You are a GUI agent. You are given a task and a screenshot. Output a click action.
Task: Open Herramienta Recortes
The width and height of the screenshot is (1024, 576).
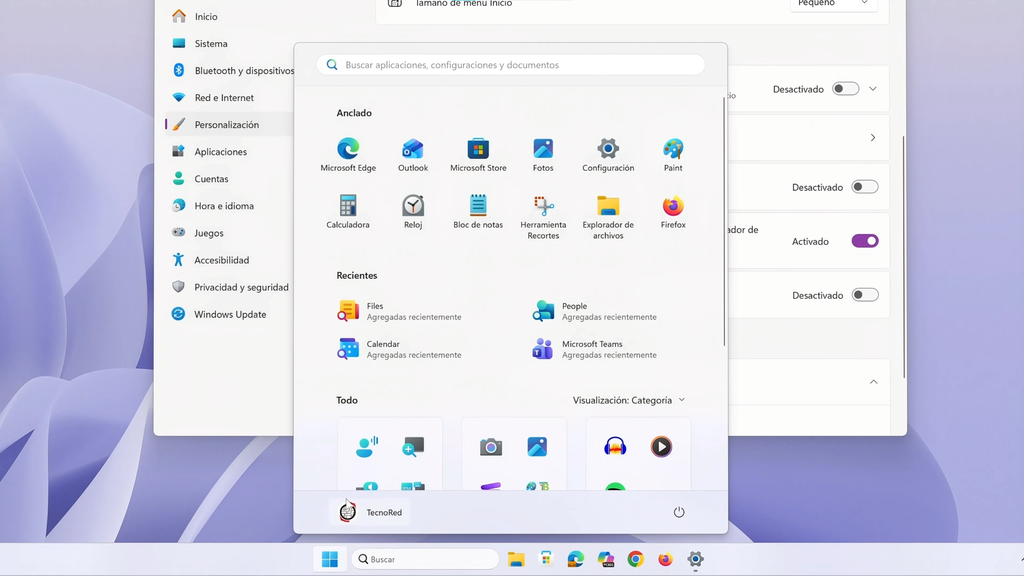click(543, 217)
